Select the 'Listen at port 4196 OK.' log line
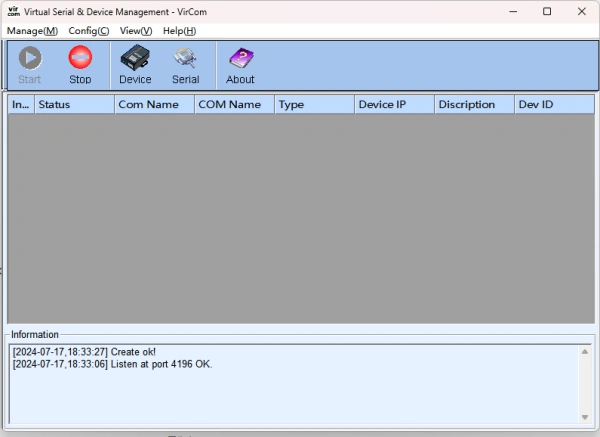This screenshot has width=600, height=437. pos(112,364)
